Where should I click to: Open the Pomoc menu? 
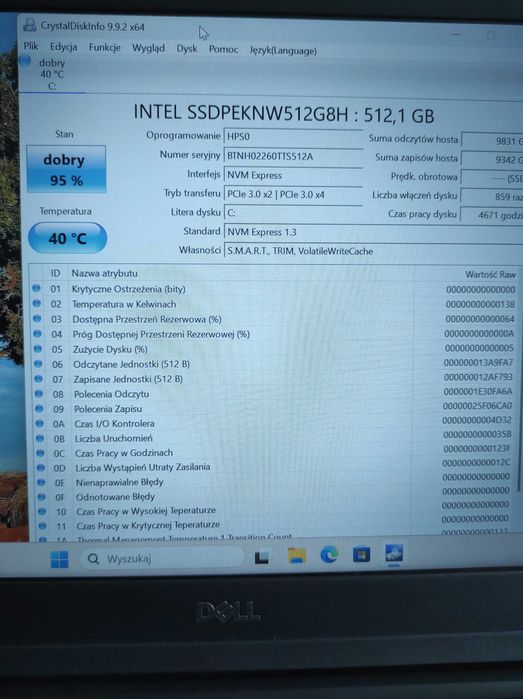(223, 49)
